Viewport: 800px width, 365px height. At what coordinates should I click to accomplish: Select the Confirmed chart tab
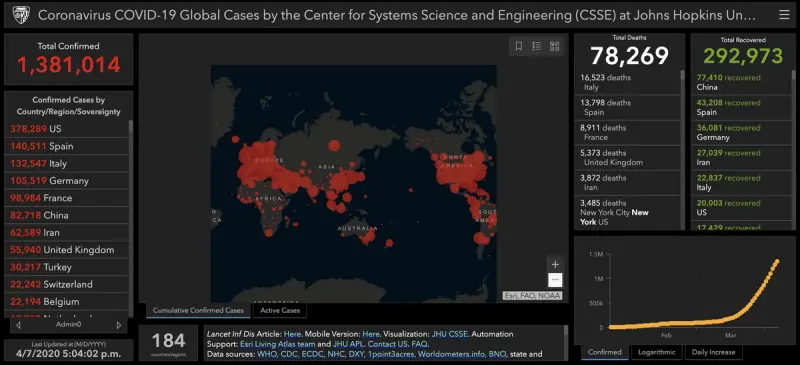click(x=605, y=352)
